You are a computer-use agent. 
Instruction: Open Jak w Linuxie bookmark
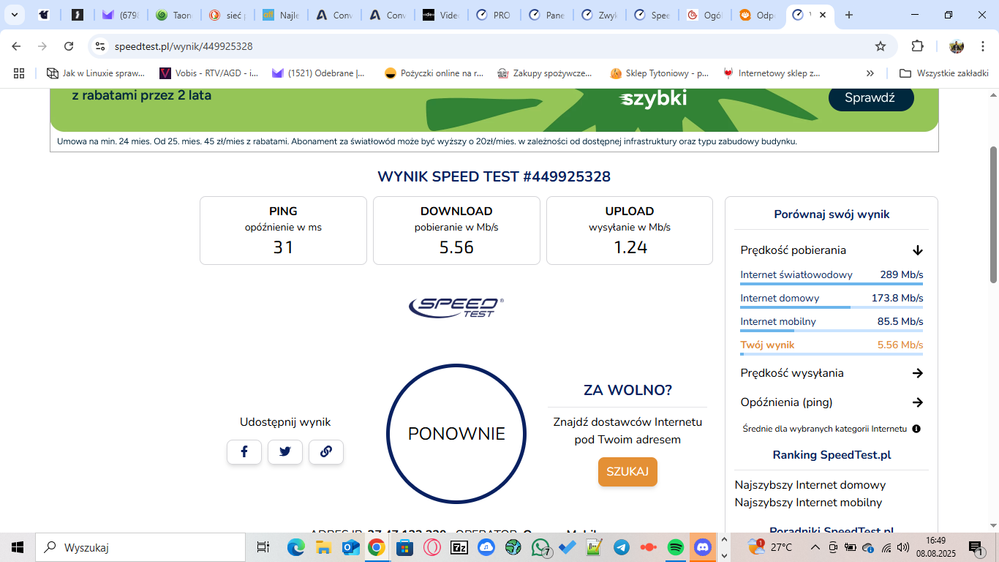click(96, 73)
